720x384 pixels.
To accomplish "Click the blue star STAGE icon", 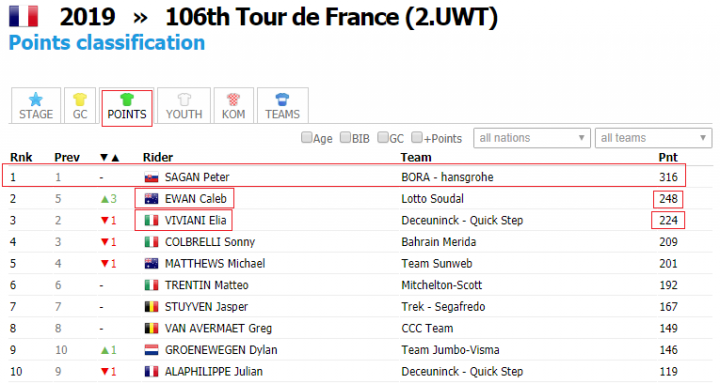I will pyautogui.click(x=35, y=99).
